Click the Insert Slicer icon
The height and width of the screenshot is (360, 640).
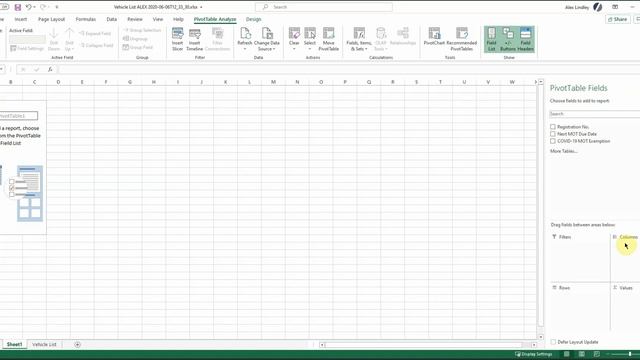point(177,39)
